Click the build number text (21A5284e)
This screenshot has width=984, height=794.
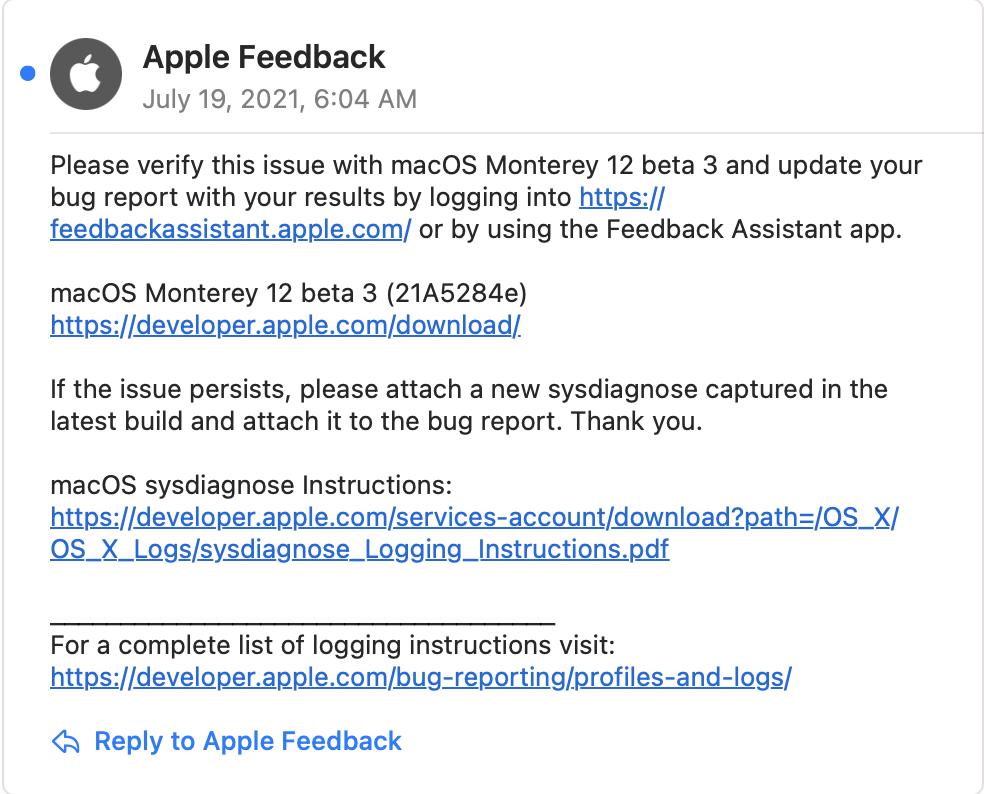457,293
